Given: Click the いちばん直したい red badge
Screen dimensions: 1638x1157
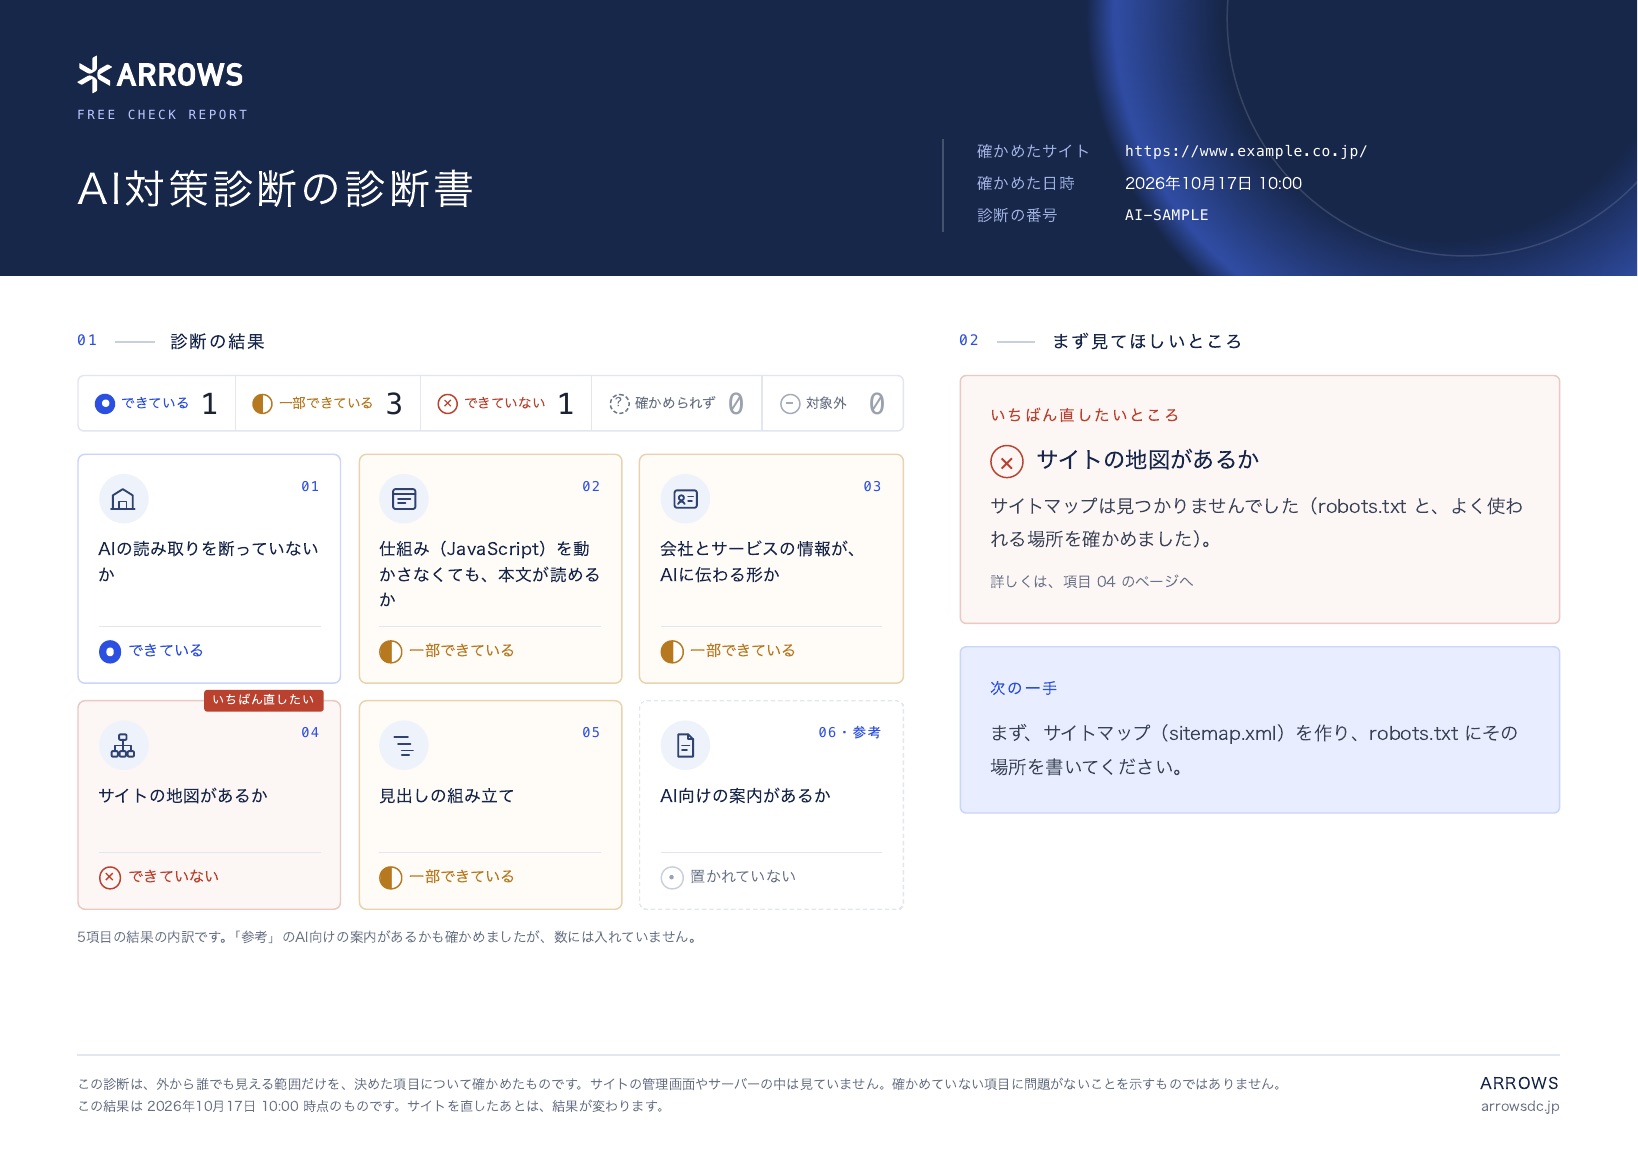Looking at the screenshot, I should point(264,700).
